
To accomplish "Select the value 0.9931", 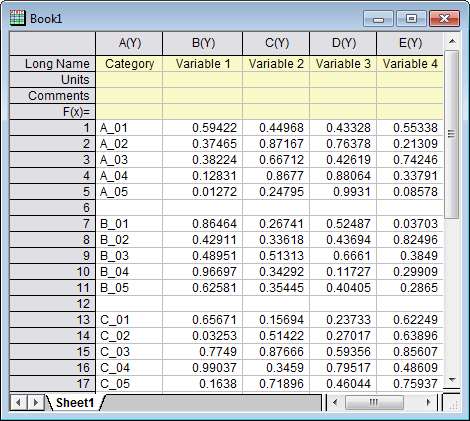I will (x=343, y=192).
